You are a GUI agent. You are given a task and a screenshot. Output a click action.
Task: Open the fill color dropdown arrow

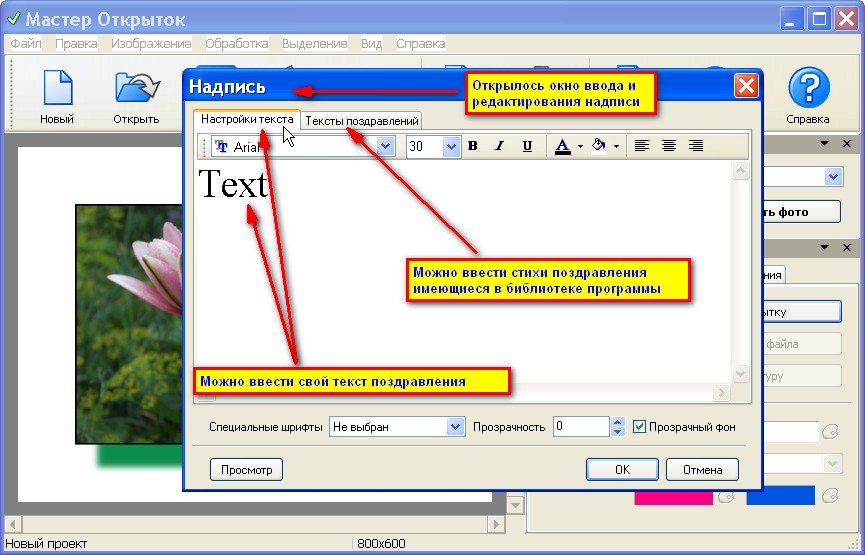click(x=616, y=146)
